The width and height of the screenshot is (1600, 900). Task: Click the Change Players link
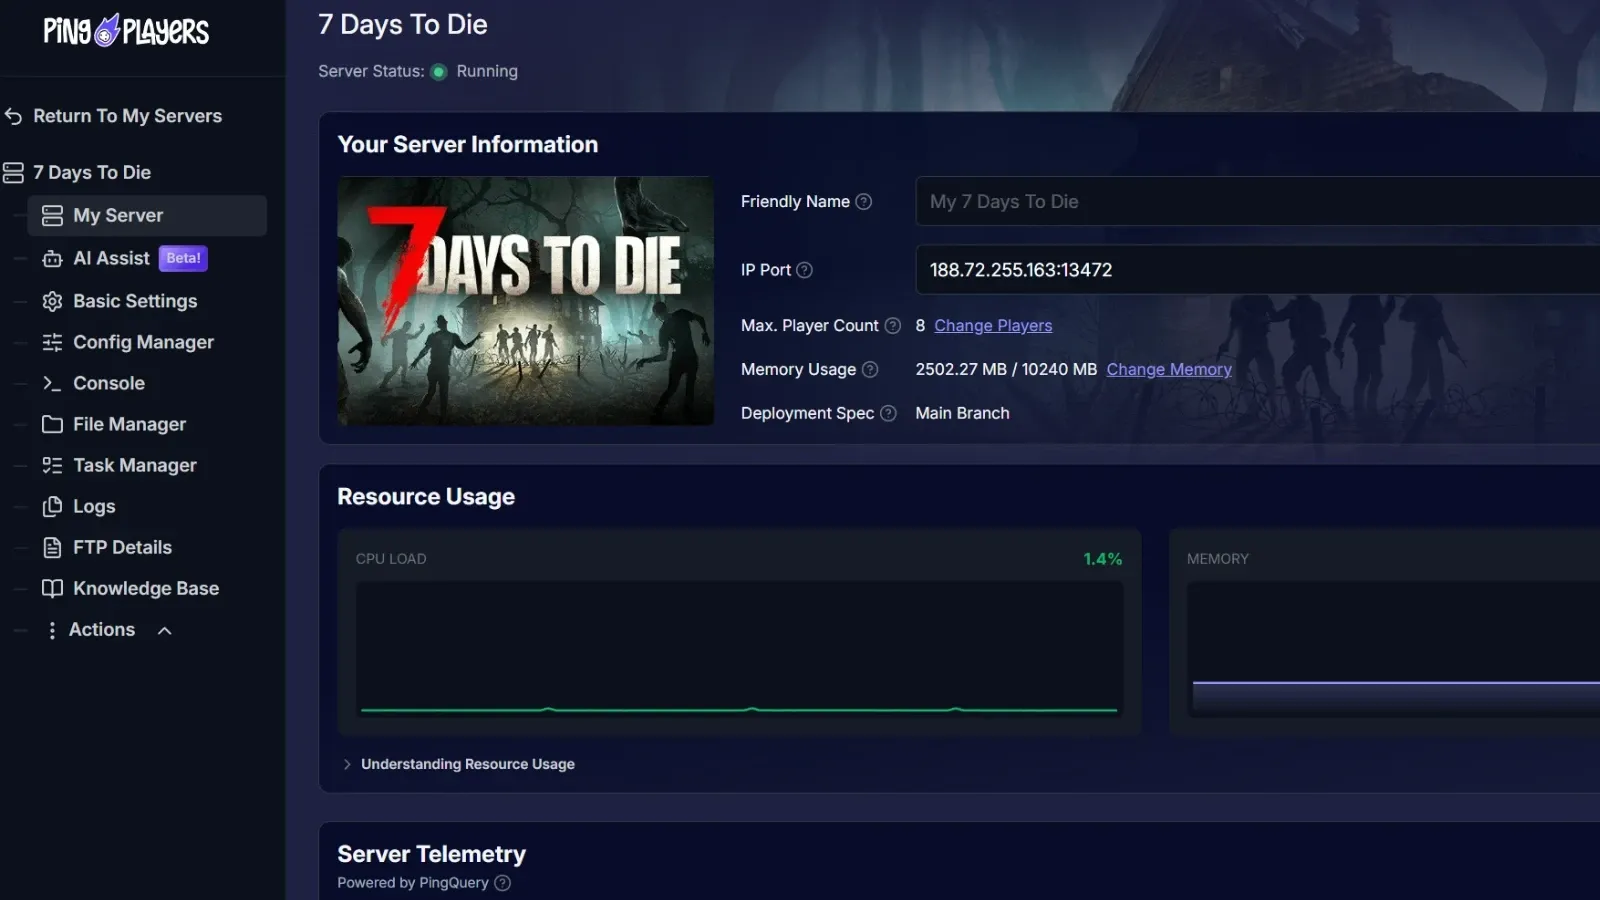(x=993, y=326)
